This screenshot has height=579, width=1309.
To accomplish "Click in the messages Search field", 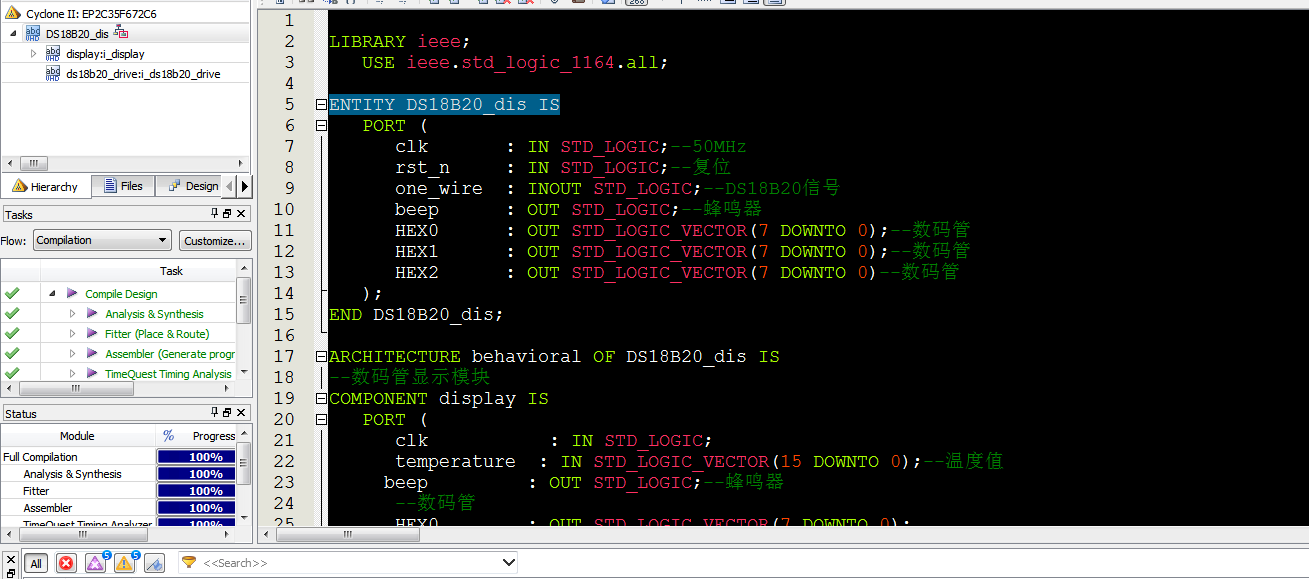I will (348, 563).
